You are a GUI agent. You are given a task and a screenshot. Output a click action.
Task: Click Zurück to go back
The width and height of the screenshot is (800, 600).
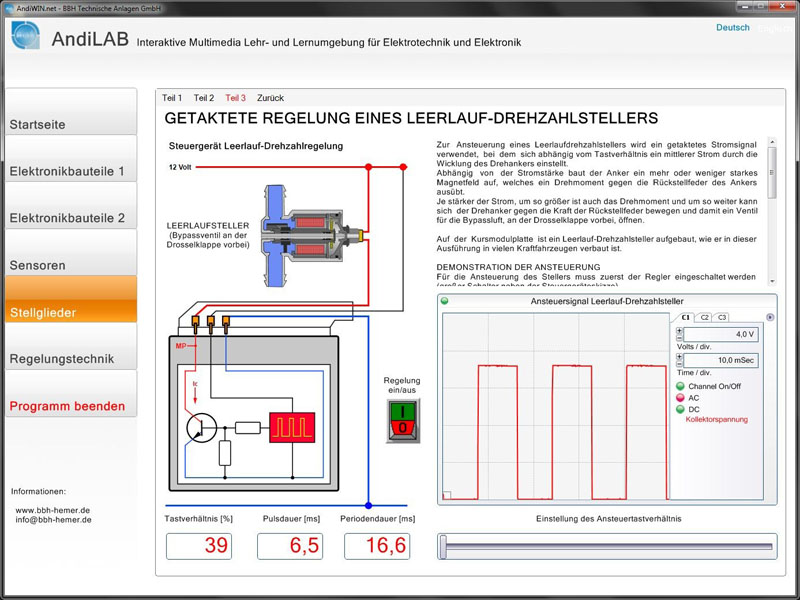pyautogui.click(x=270, y=98)
